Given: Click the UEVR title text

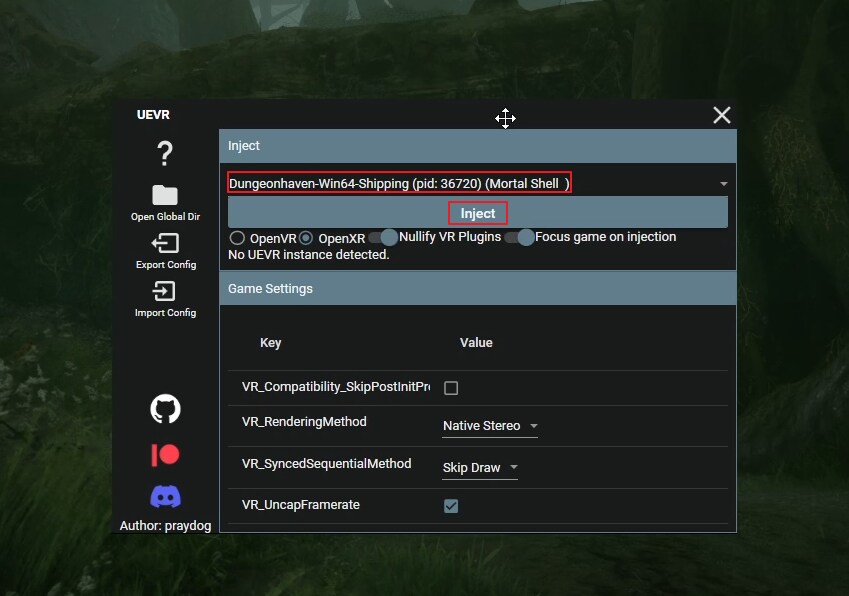Looking at the screenshot, I should click(153, 115).
